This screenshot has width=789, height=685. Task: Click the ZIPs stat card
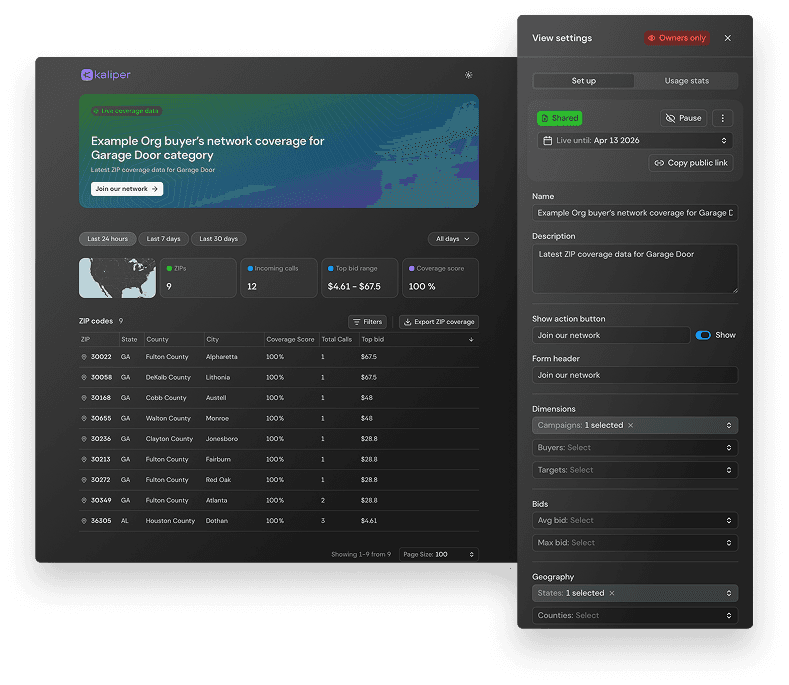198,278
